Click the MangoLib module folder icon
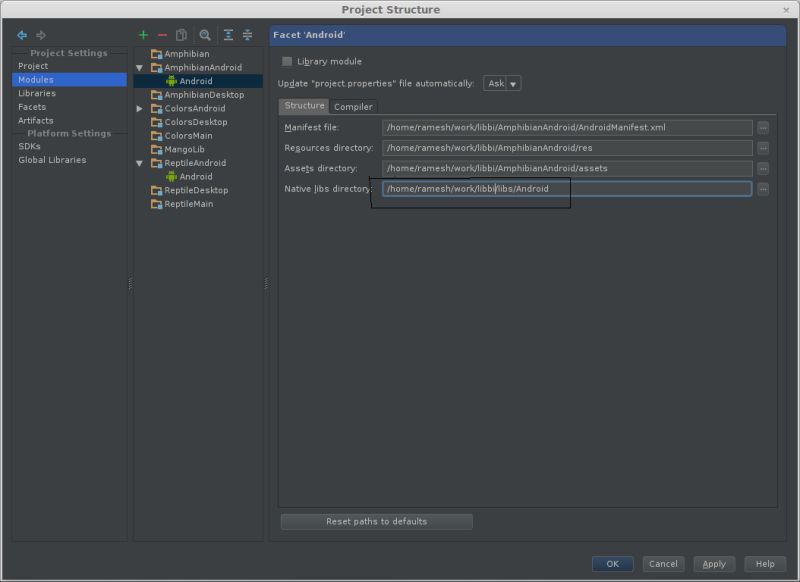The height and width of the screenshot is (582, 800). click(157, 149)
